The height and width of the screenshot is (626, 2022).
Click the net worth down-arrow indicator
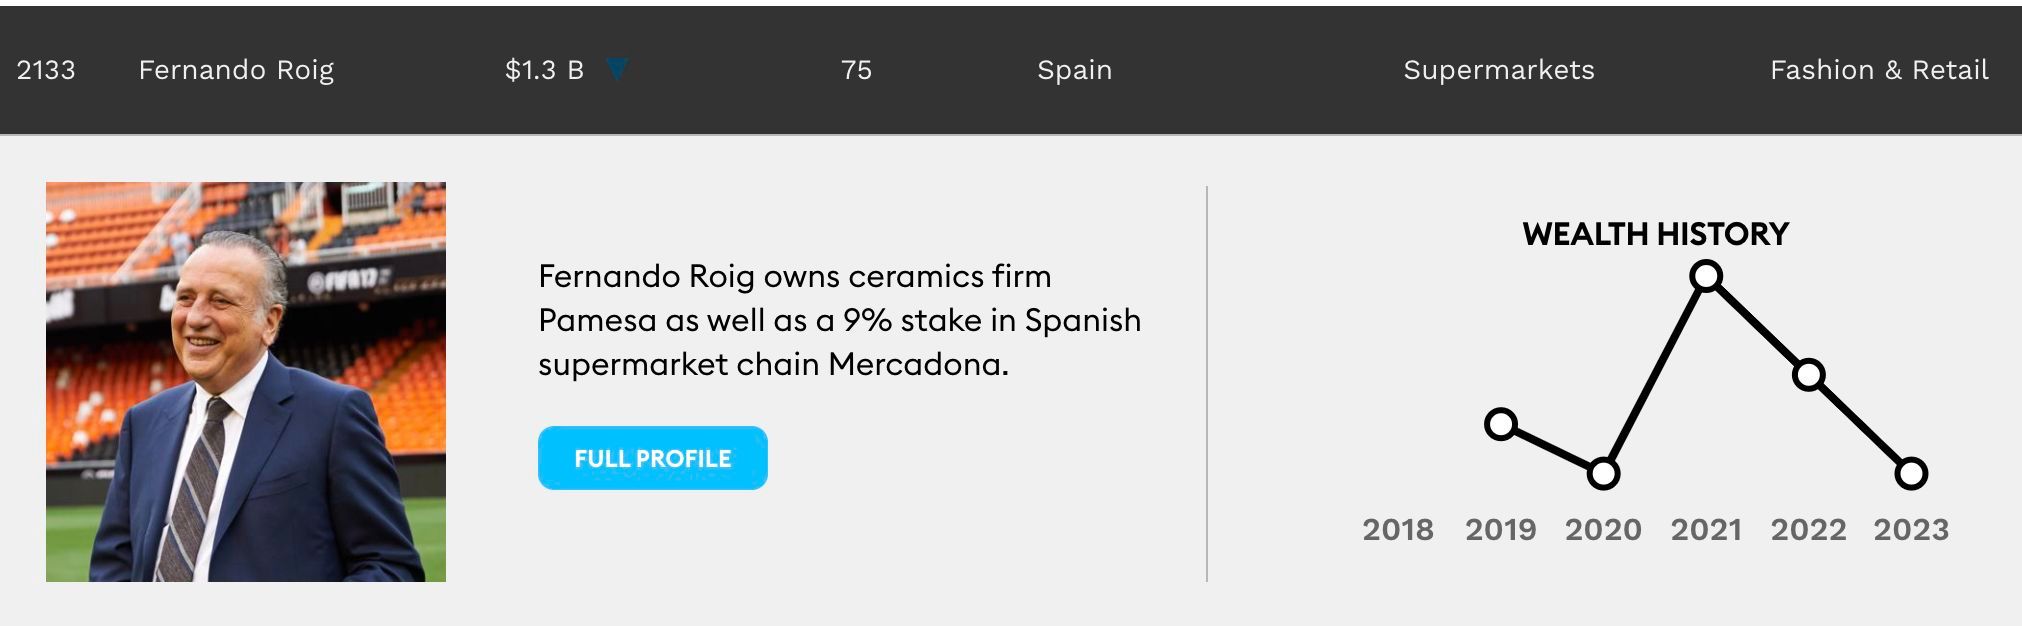617,69
